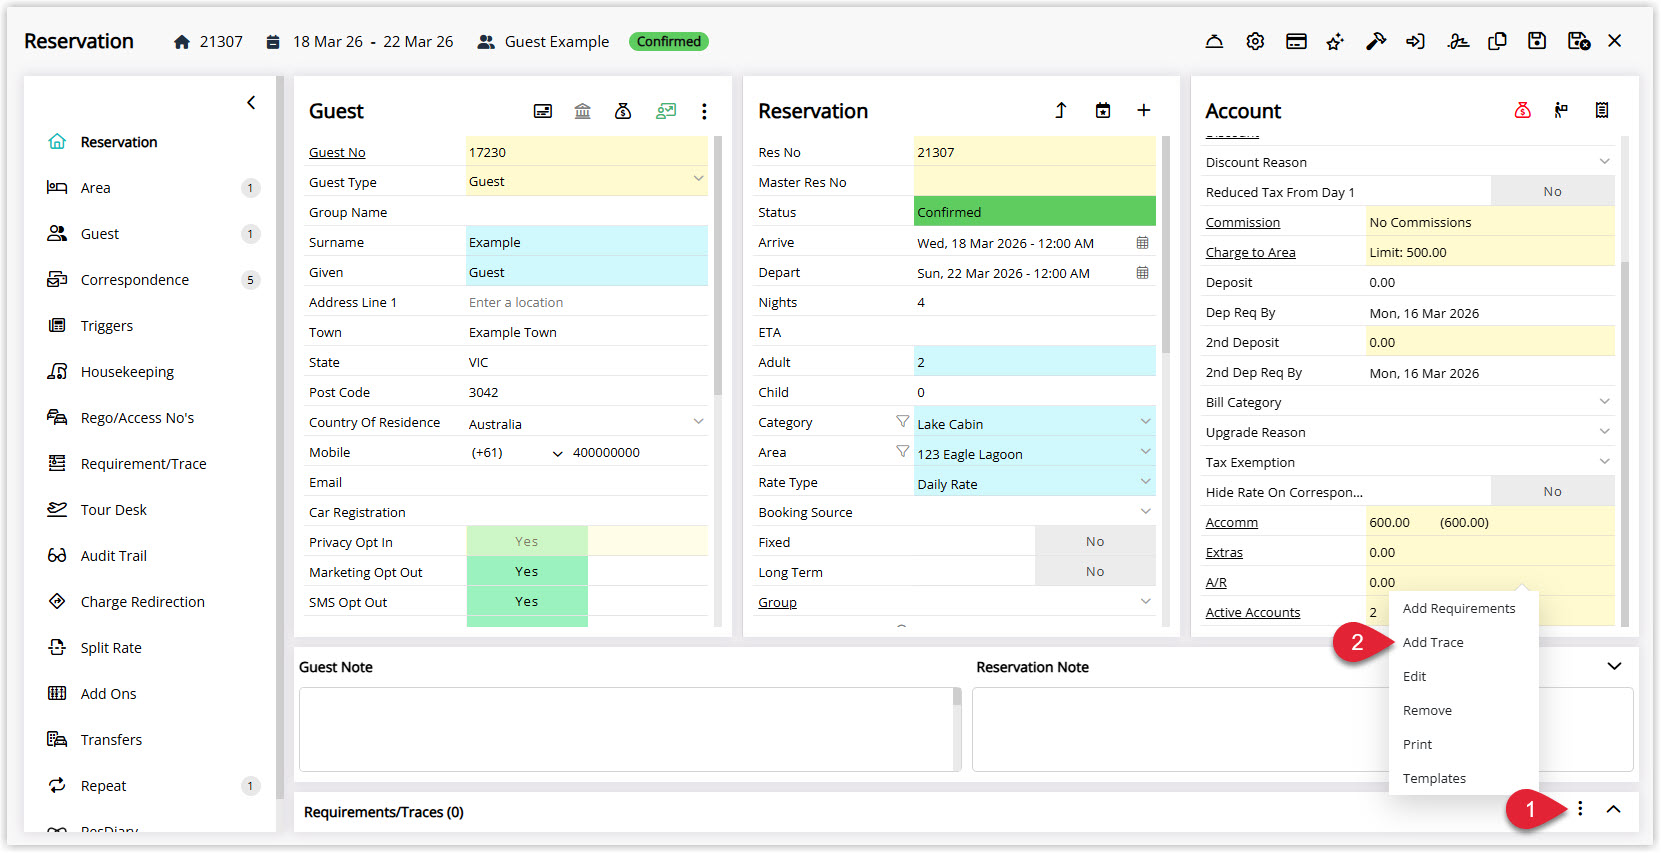Viewport: 1661px width, 853px height.
Task: Collapse the Requirements/Traces section
Action: 1613,809
